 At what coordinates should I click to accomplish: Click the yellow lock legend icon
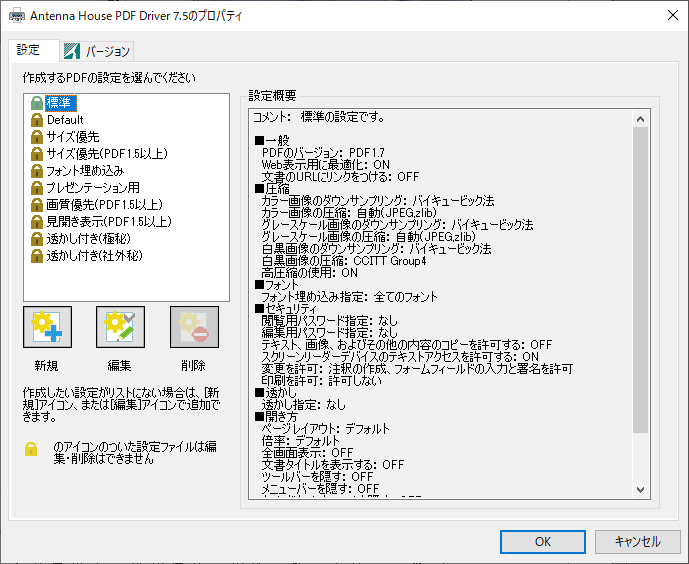pos(31,449)
